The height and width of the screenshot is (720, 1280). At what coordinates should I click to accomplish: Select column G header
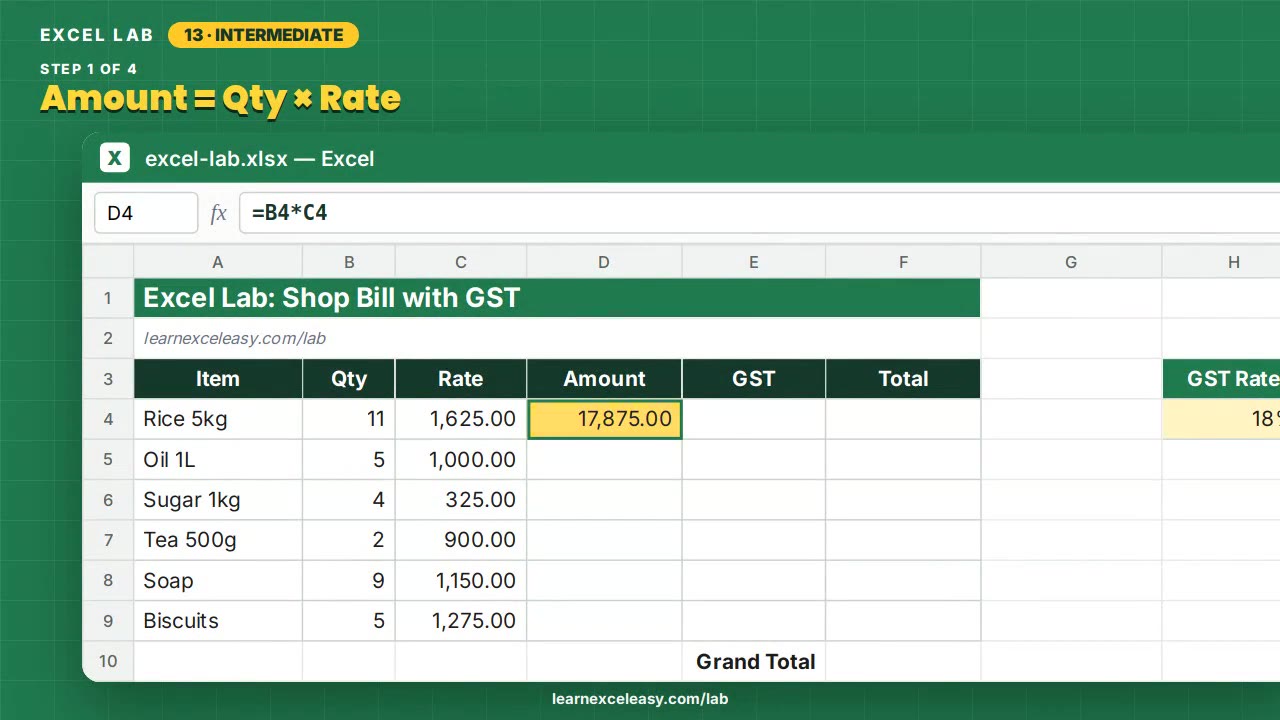click(1071, 262)
